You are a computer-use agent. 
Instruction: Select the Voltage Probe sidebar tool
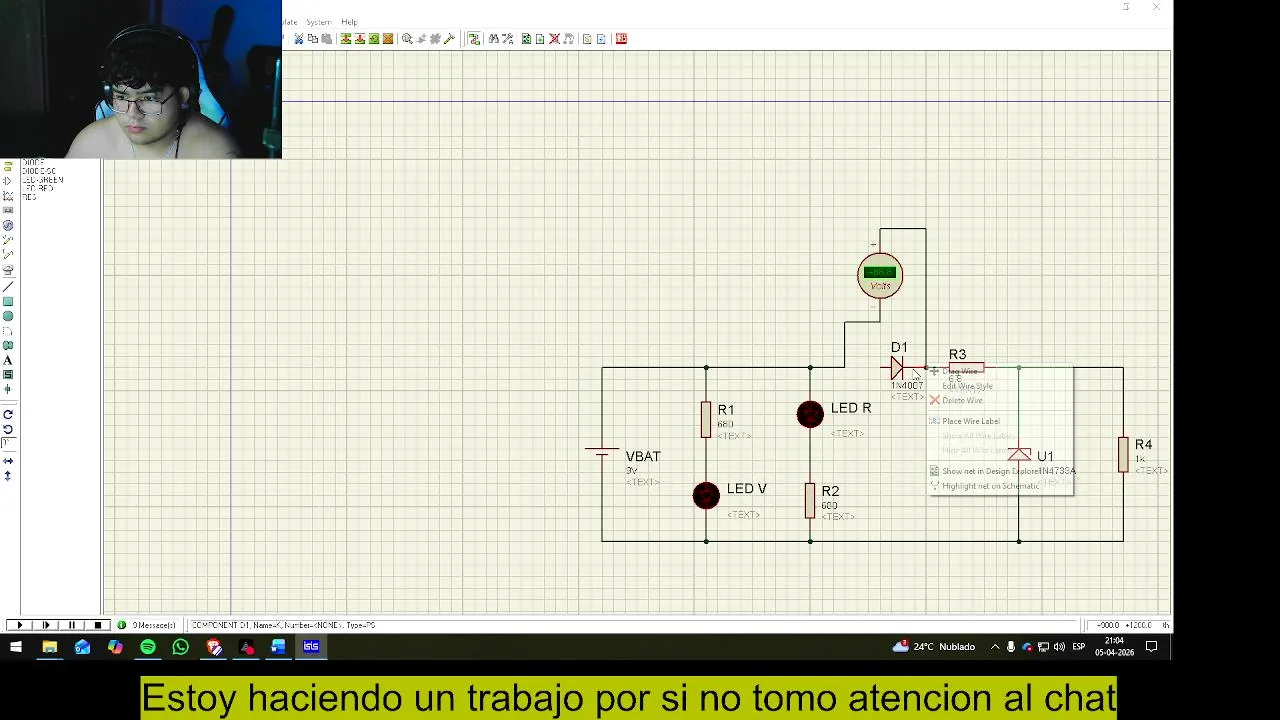pos(8,240)
